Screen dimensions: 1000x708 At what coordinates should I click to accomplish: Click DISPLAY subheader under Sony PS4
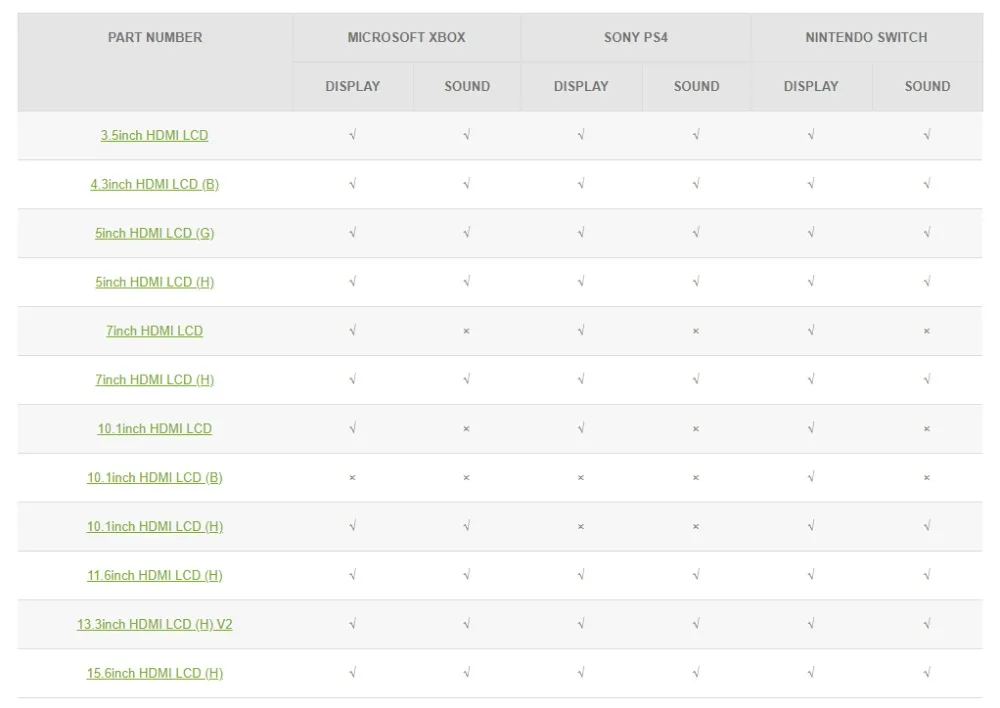tap(581, 86)
